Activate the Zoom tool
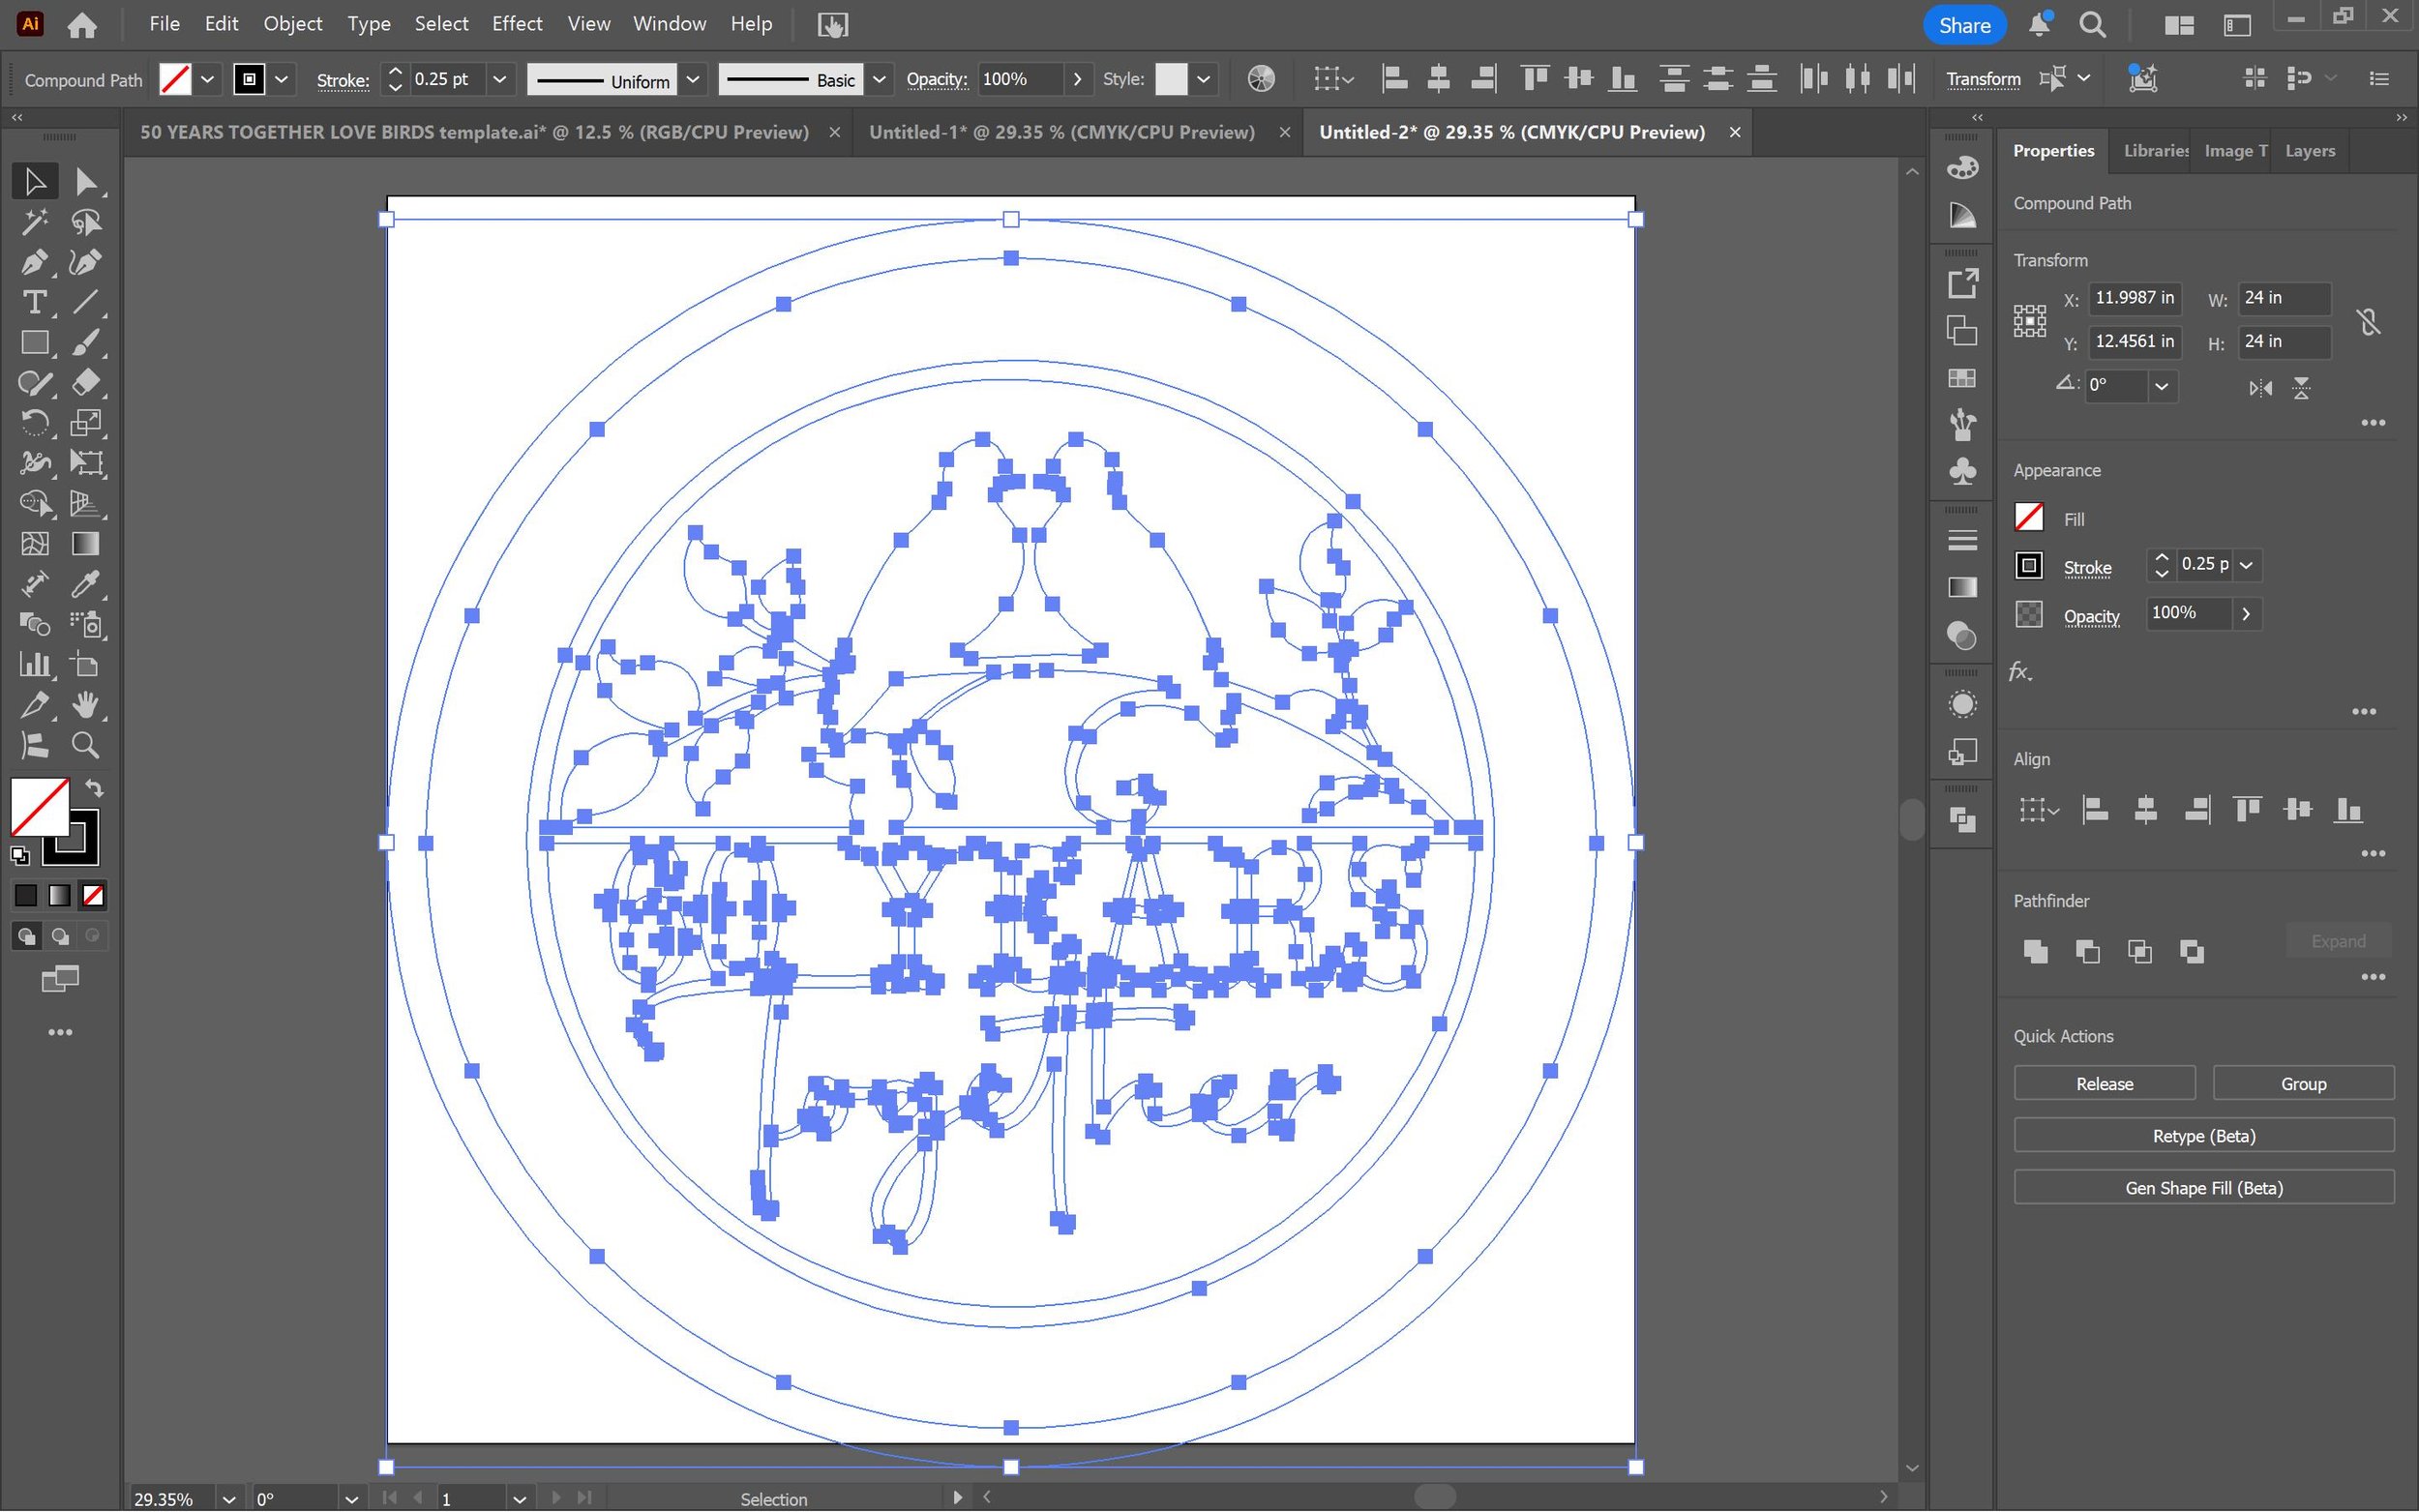This screenshot has width=2419, height=1512. [x=85, y=745]
